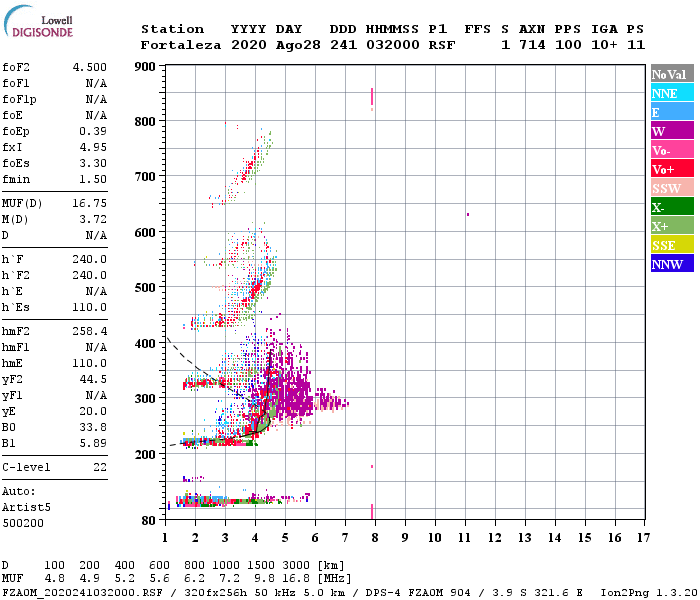Viewport: 700px width, 600px height.
Task: Select the X+ light green legend swatch
Action: coord(672,226)
